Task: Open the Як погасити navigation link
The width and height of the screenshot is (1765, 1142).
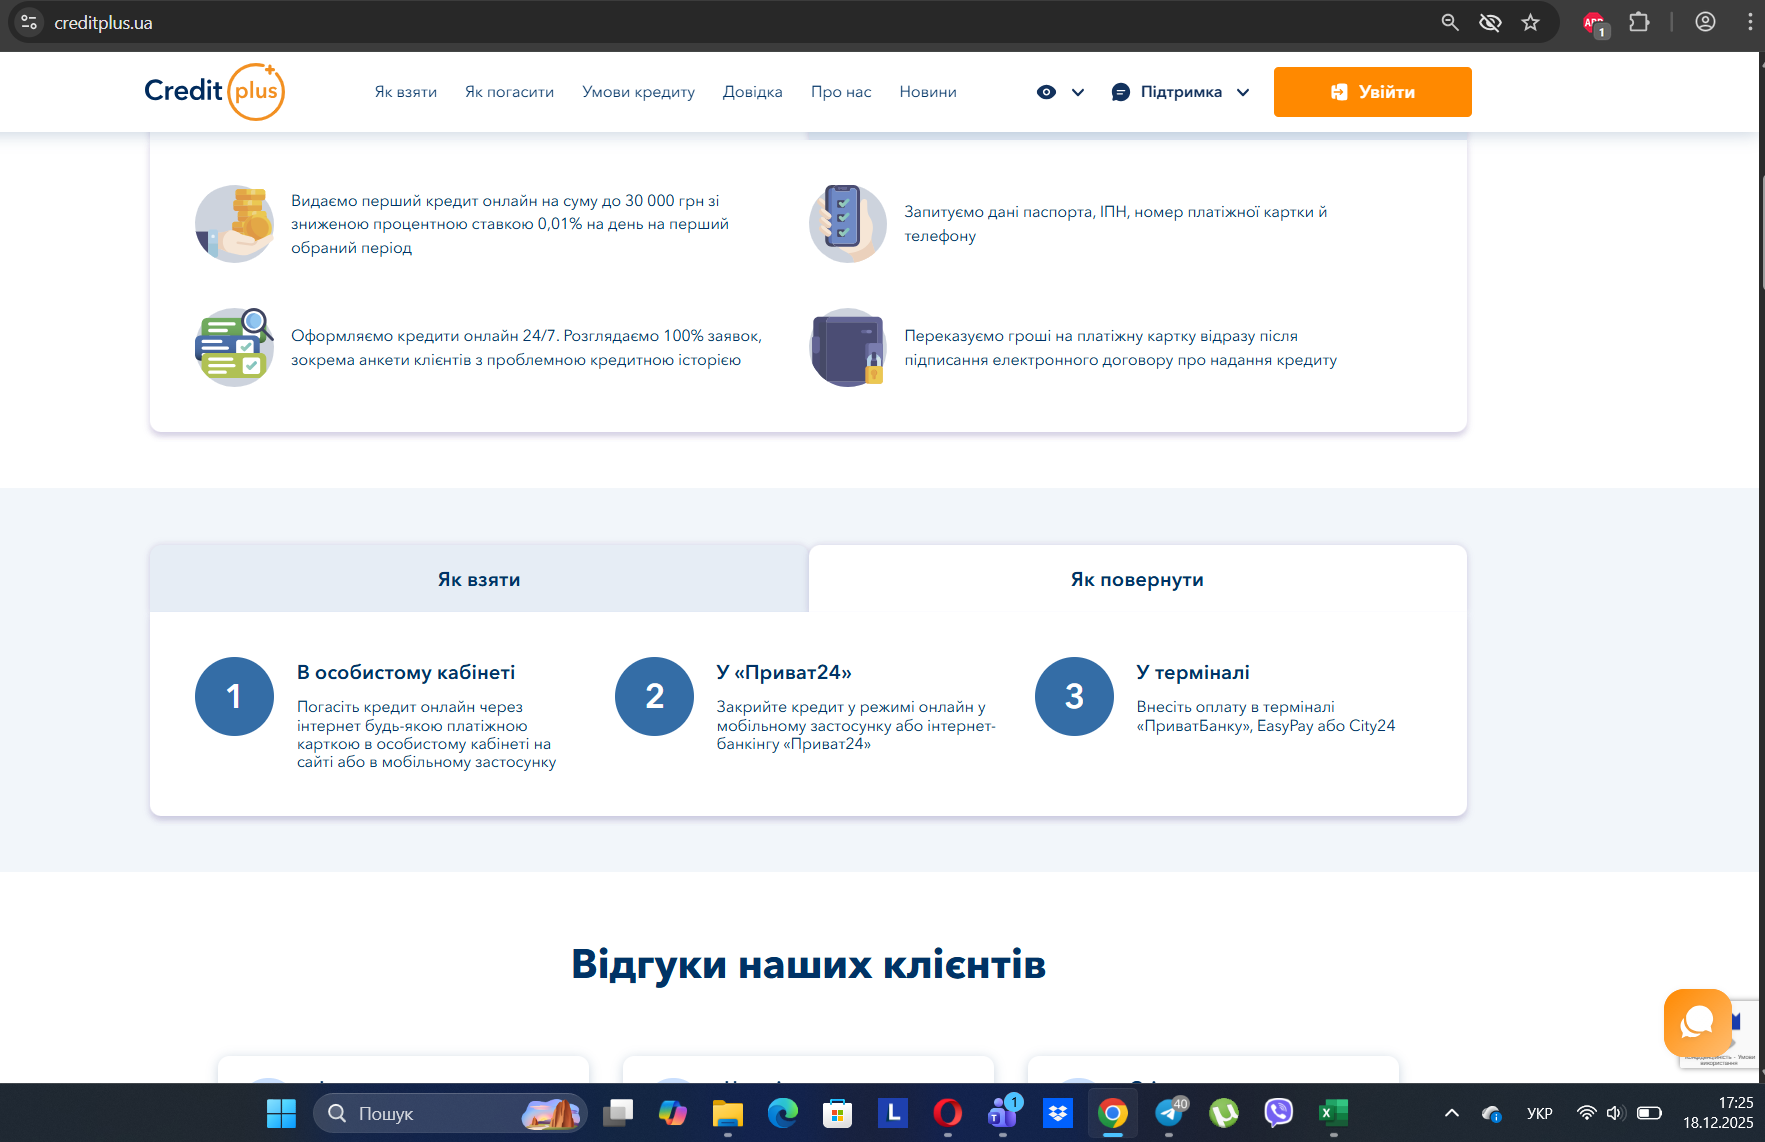Action: [509, 92]
